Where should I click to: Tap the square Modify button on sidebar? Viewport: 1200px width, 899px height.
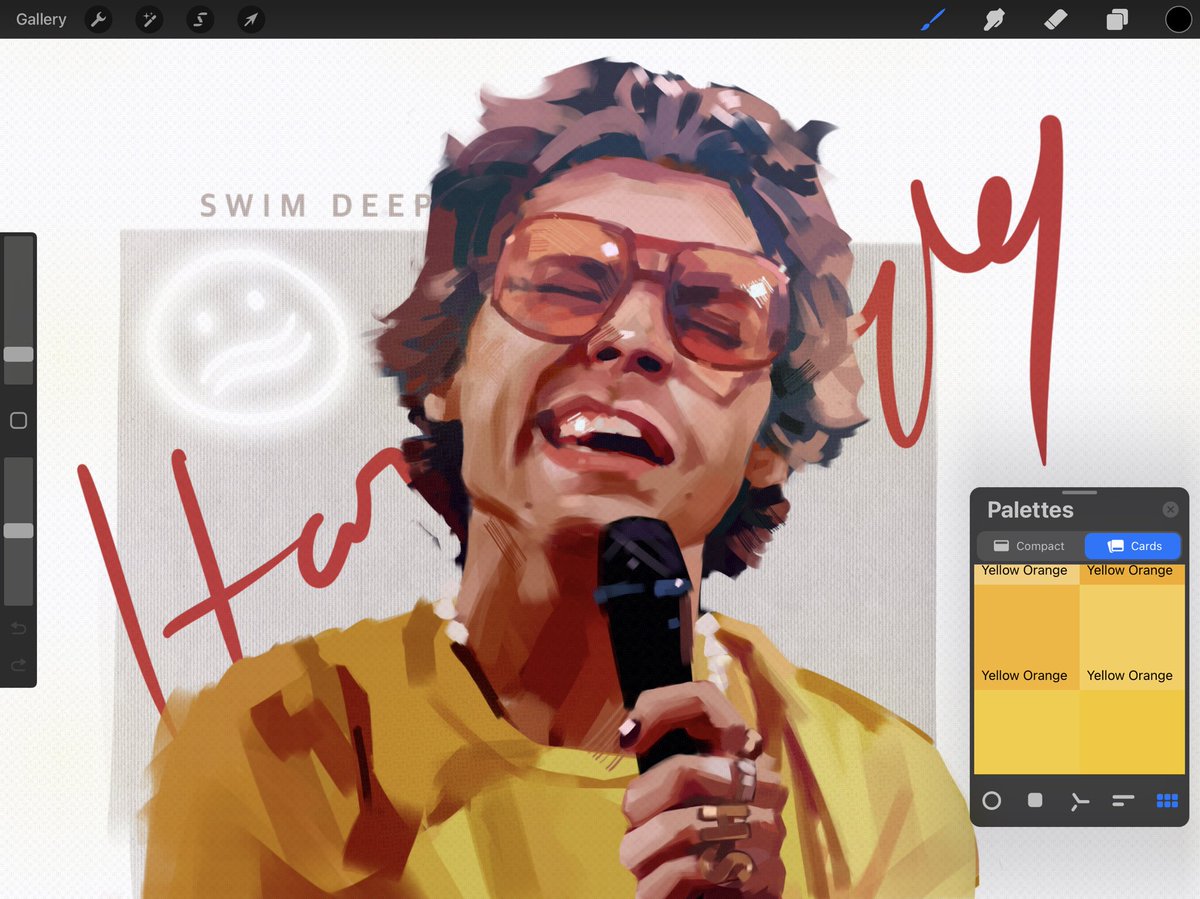point(18,421)
